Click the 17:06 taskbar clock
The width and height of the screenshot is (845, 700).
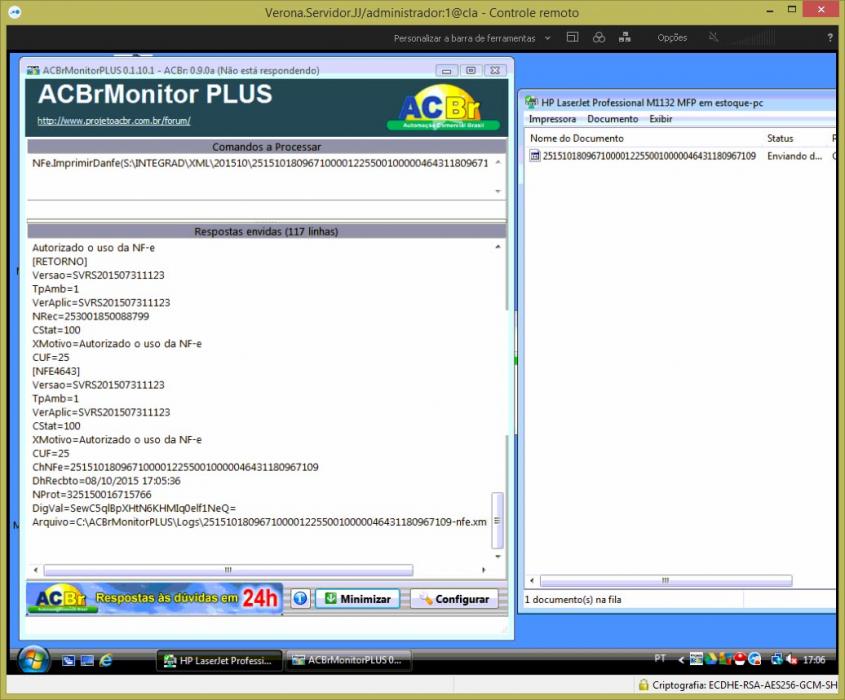coord(814,660)
